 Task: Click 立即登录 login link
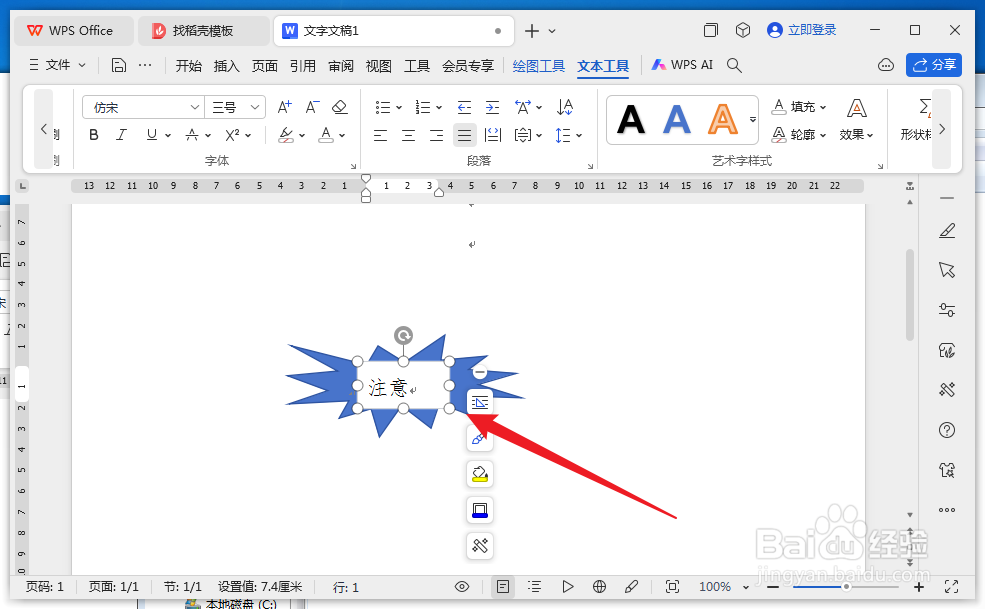click(802, 30)
